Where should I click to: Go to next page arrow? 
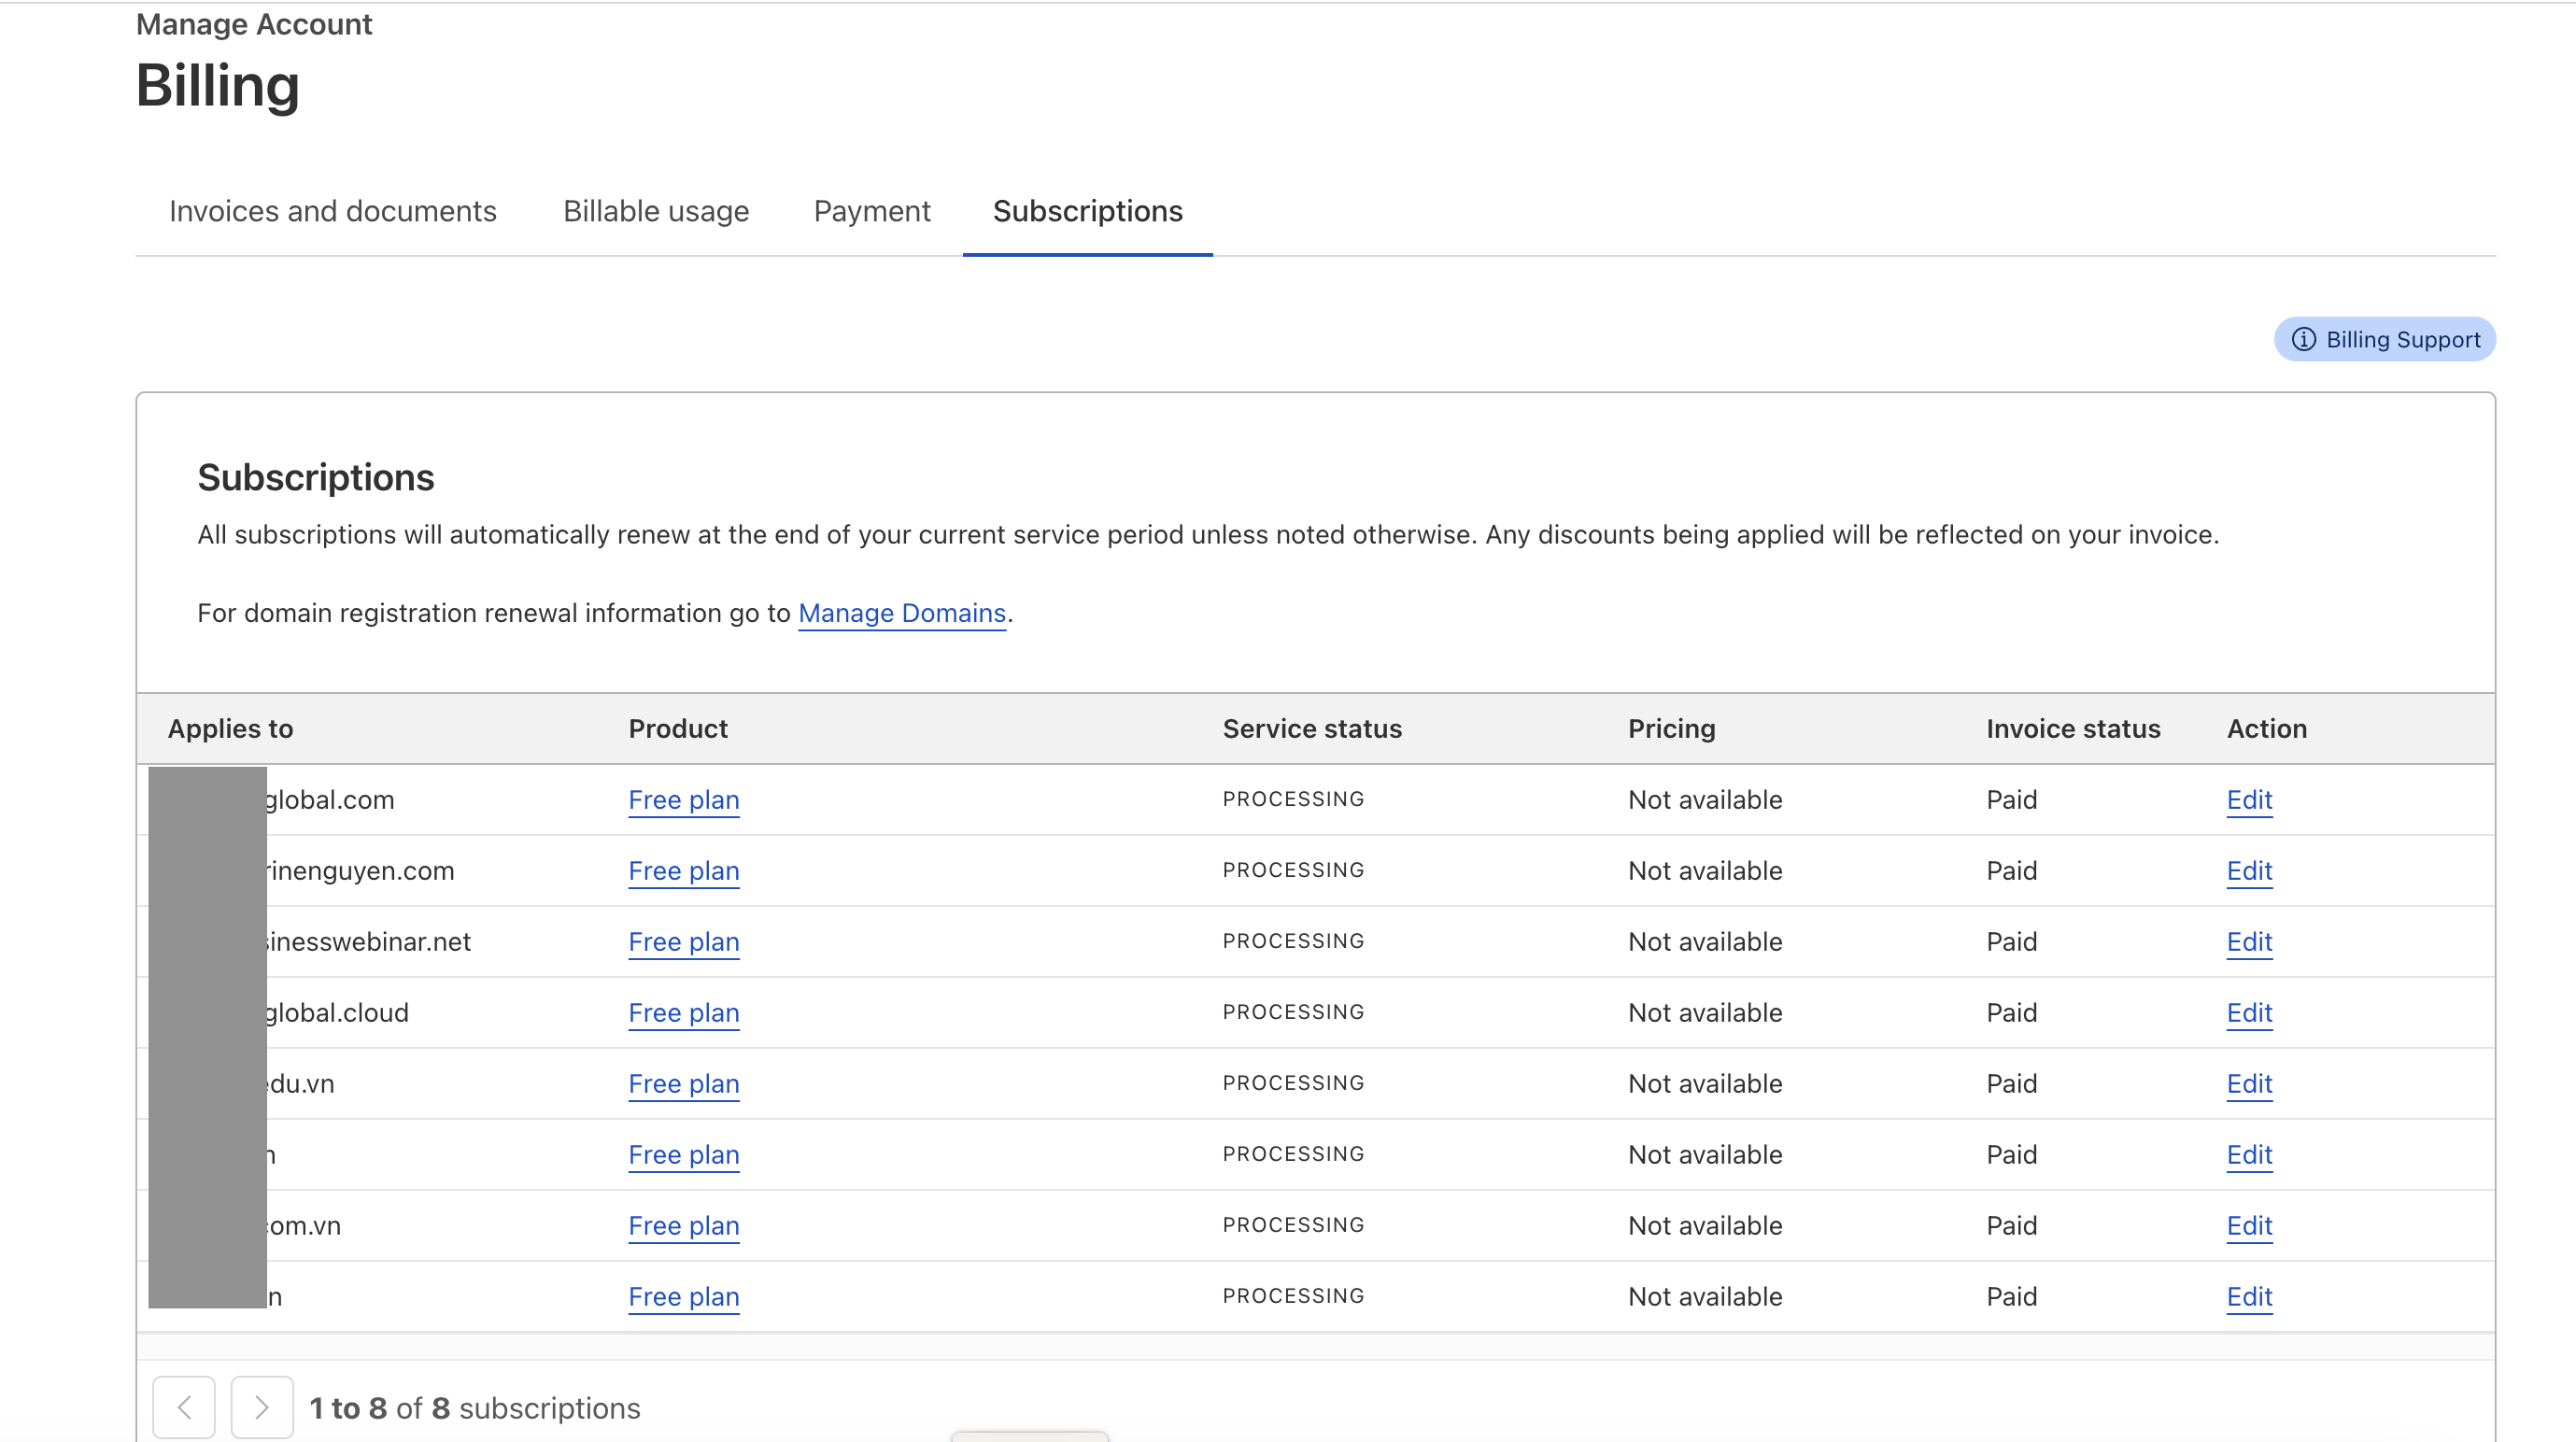(x=261, y=1407)
